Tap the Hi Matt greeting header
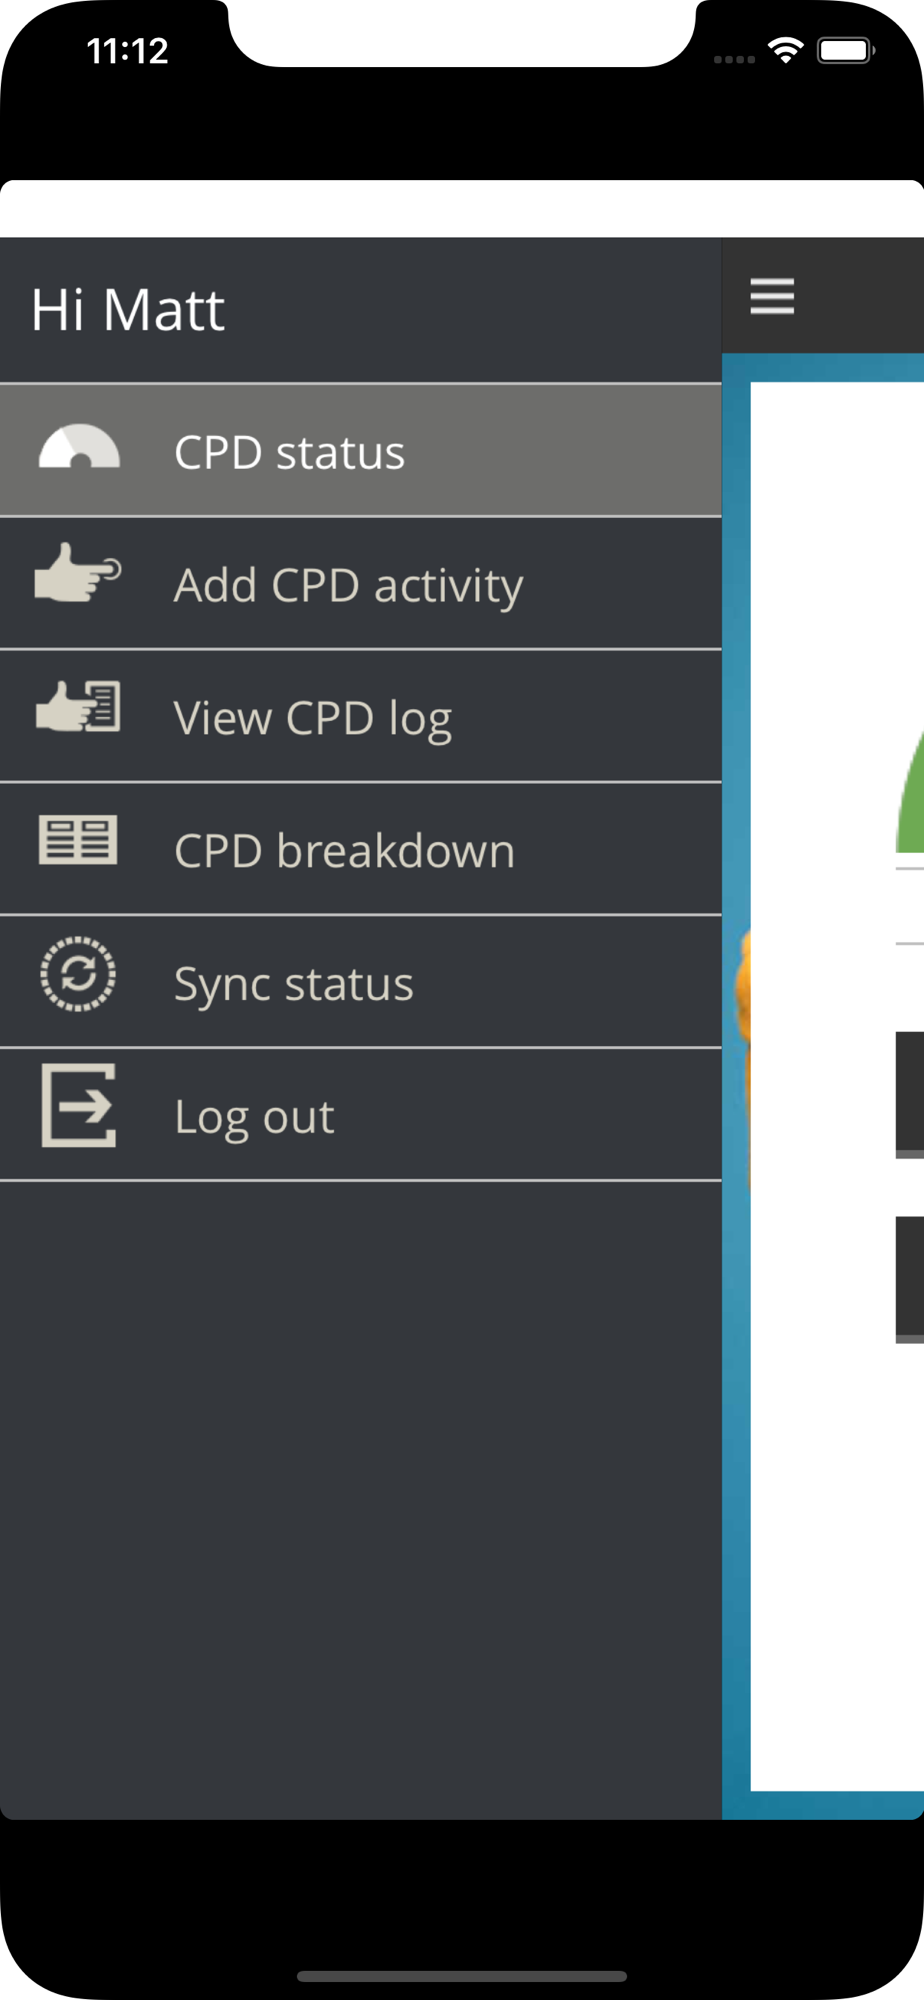 [128, 310]
